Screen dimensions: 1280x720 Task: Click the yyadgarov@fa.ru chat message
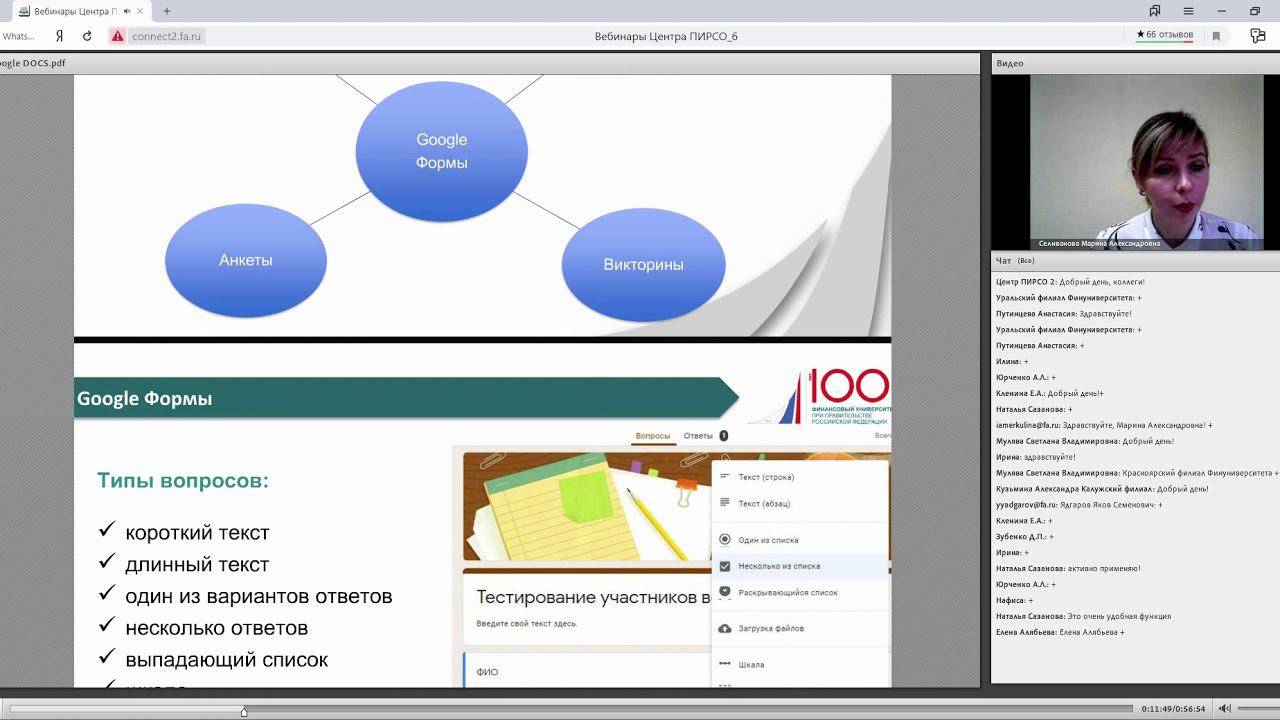(1079, 505)
